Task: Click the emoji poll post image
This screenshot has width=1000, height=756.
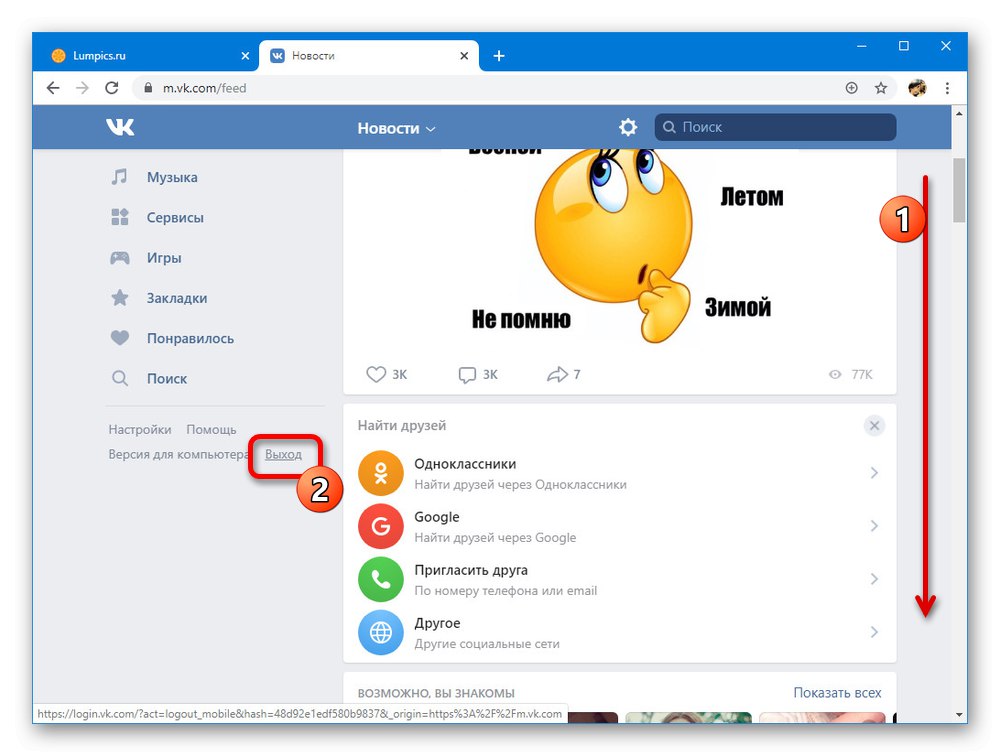Action: tap(620, 247)
